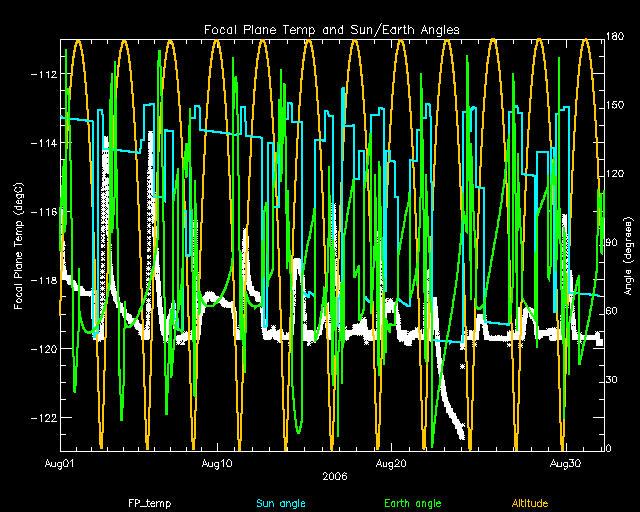This screenshot has height=512, width=640.
Task: Click the Aug20 x-axis tick label
Action: [390, 465]
